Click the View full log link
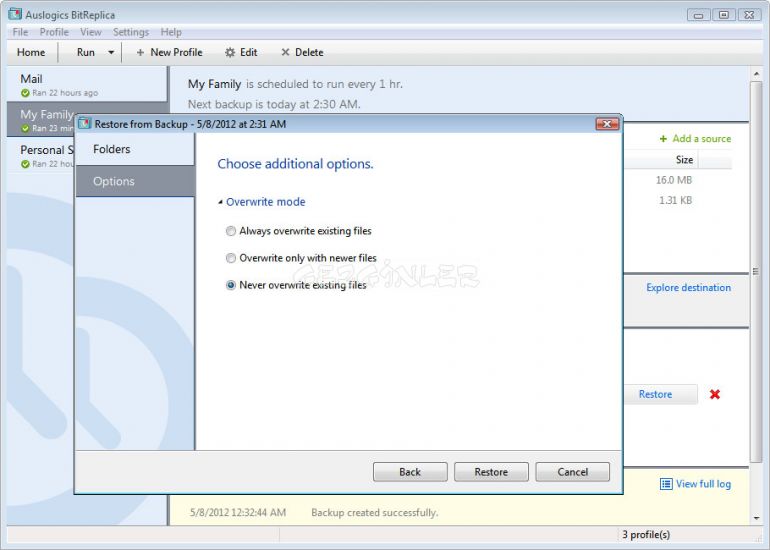 coord(703,484)
